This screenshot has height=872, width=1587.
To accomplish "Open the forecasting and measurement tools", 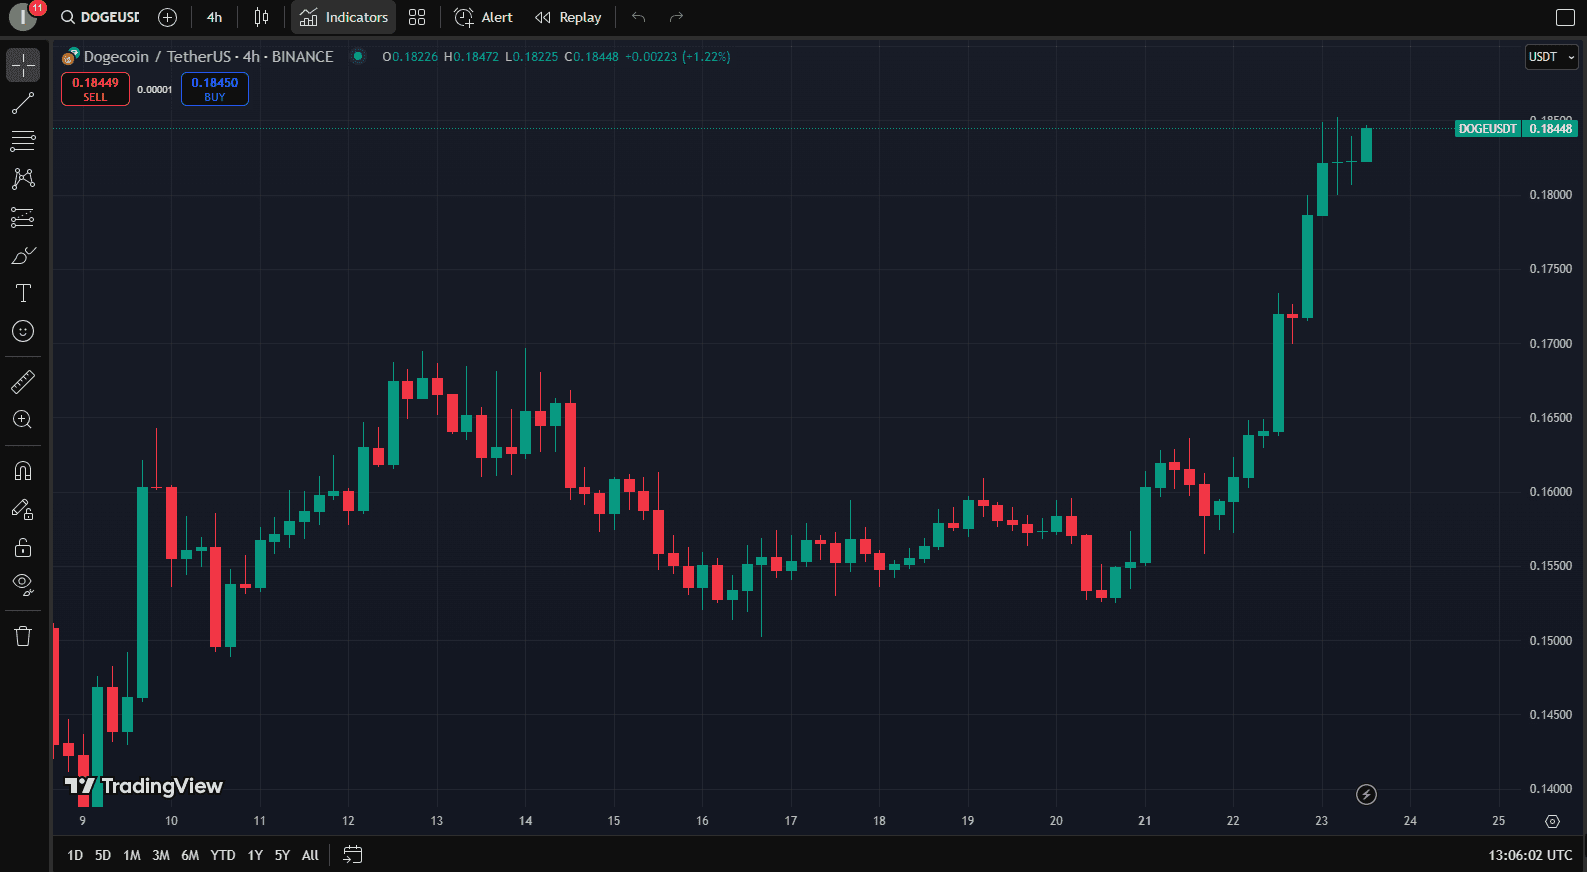I will point(23,217).
